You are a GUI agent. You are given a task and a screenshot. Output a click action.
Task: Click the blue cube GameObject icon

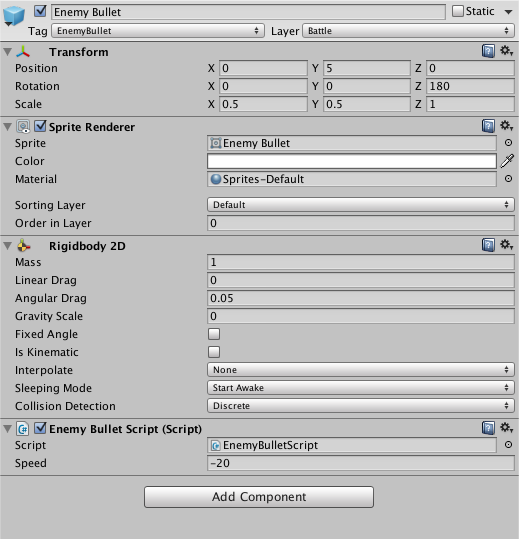pyautogui.click(x=14, y=16)
